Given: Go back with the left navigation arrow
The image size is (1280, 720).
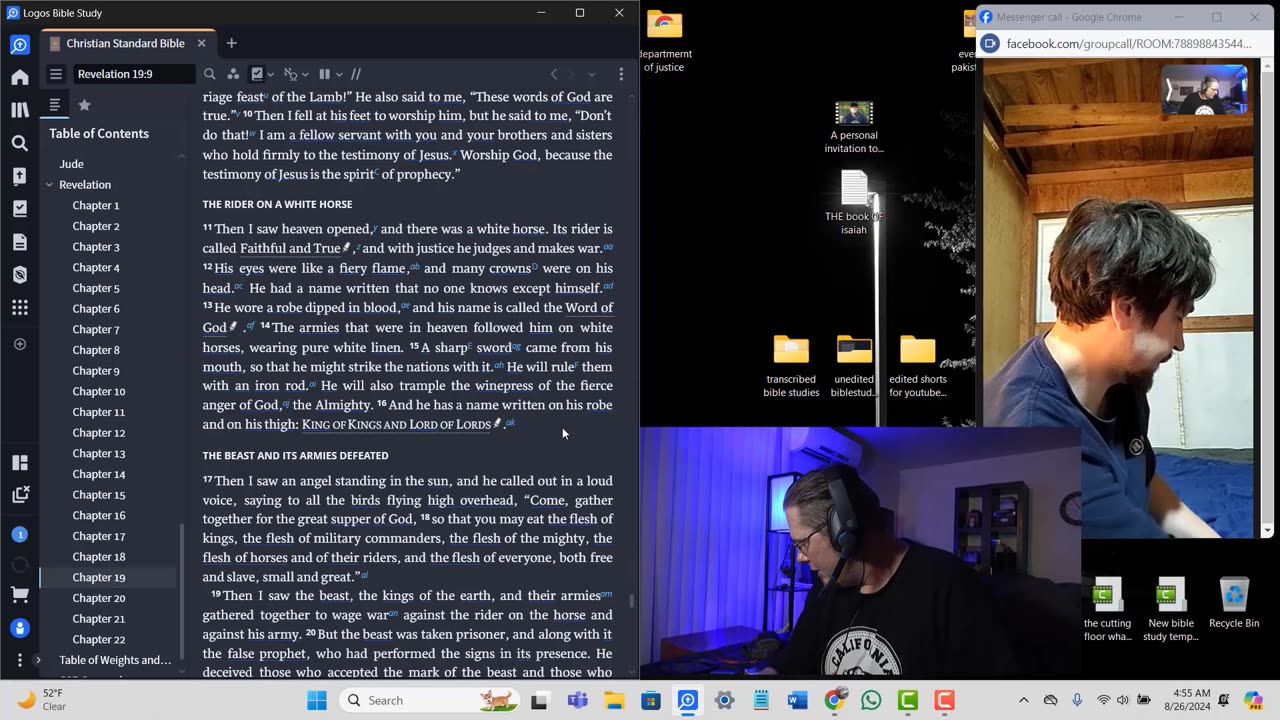Looking at the screenshot, I should coord(553,74).
